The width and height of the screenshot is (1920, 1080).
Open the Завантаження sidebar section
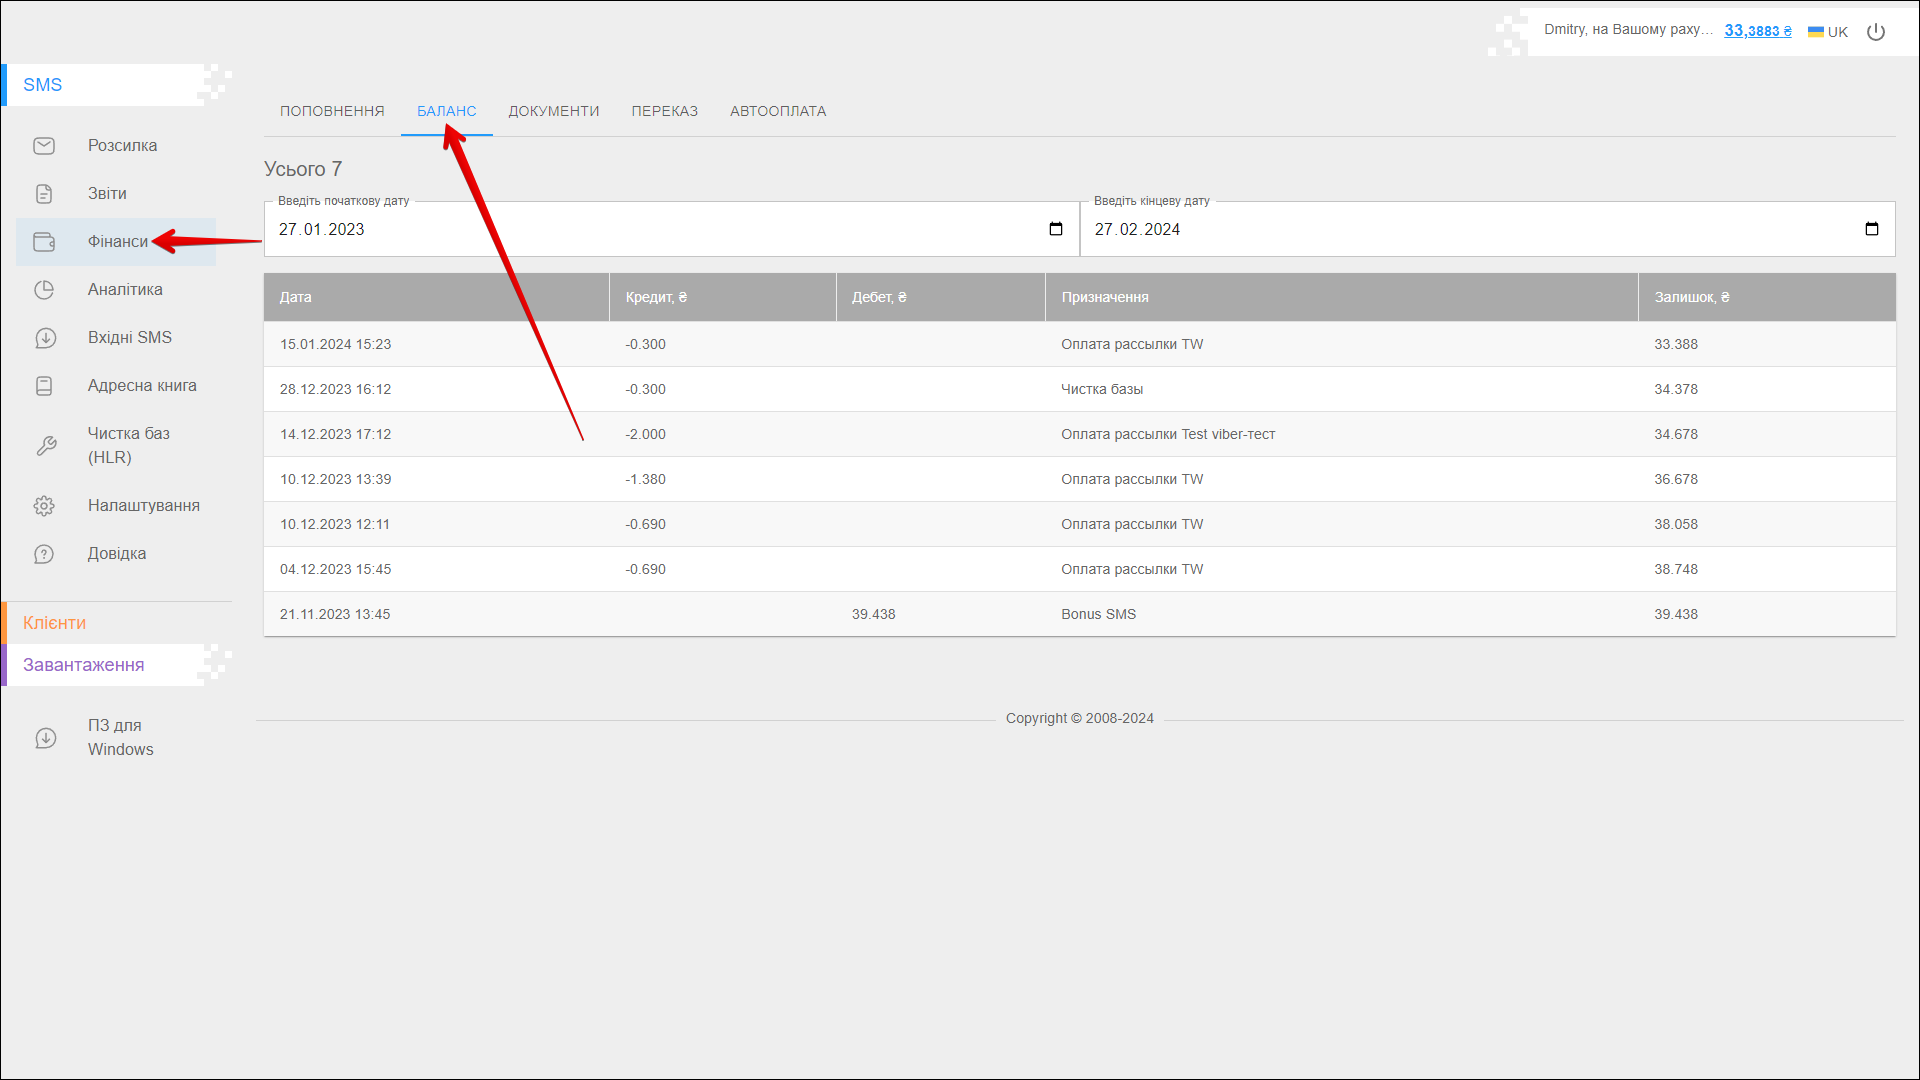84,665
